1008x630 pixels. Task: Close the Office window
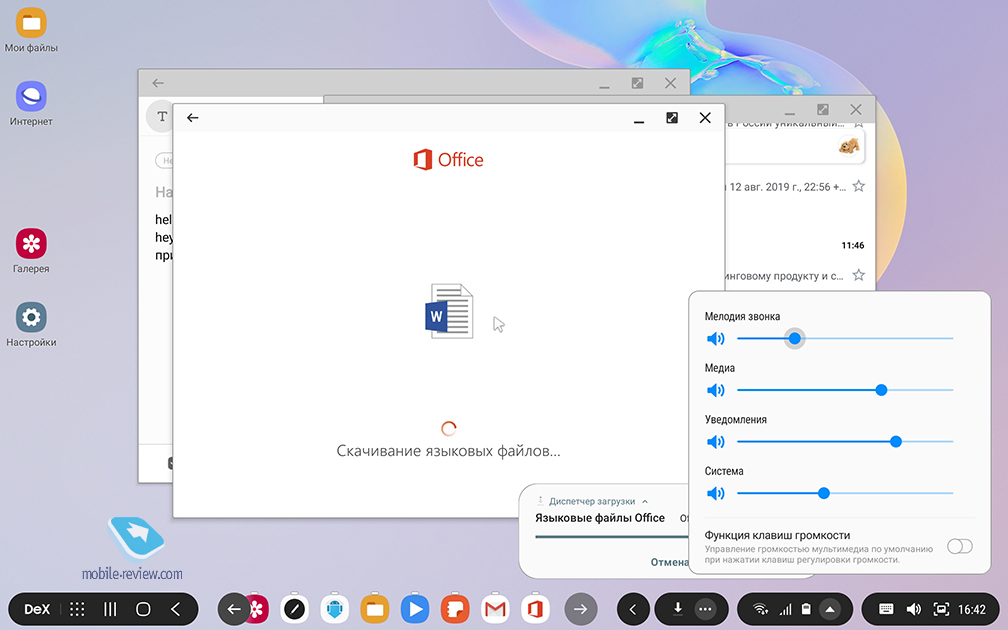705,118
